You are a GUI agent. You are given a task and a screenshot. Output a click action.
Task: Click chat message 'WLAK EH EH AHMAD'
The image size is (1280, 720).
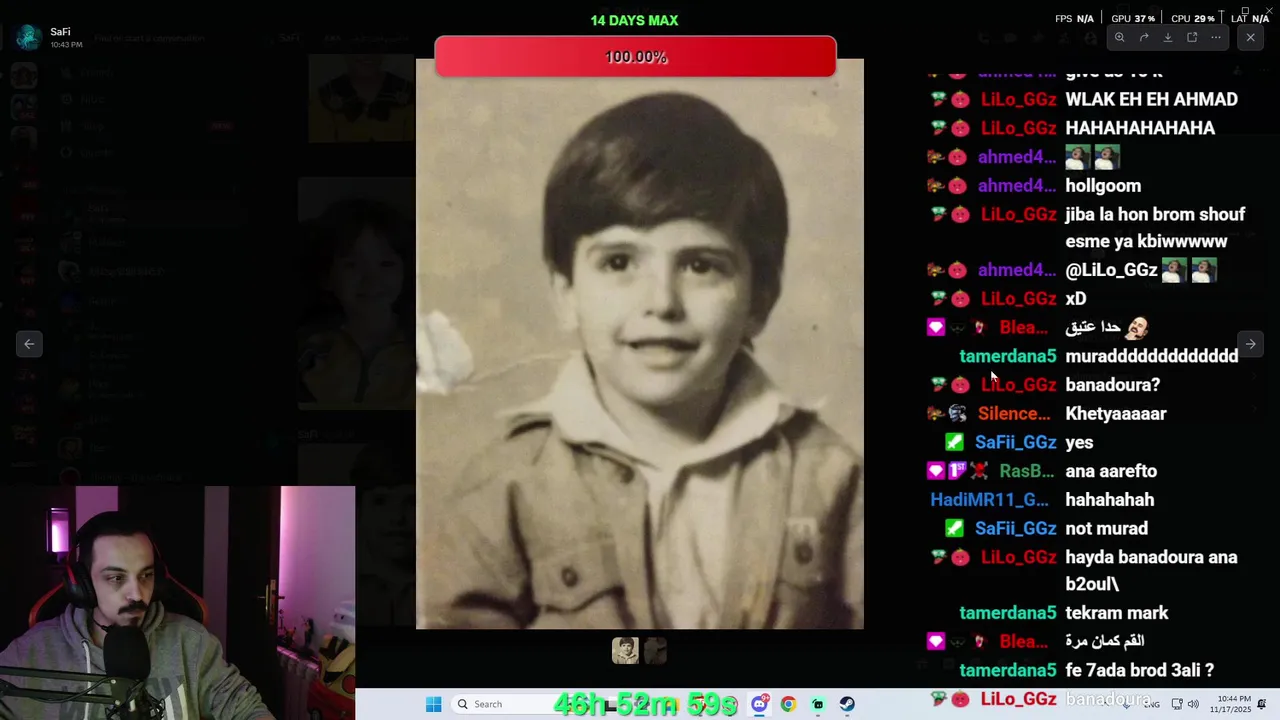pyautogui.click(x=1152, y=99)
